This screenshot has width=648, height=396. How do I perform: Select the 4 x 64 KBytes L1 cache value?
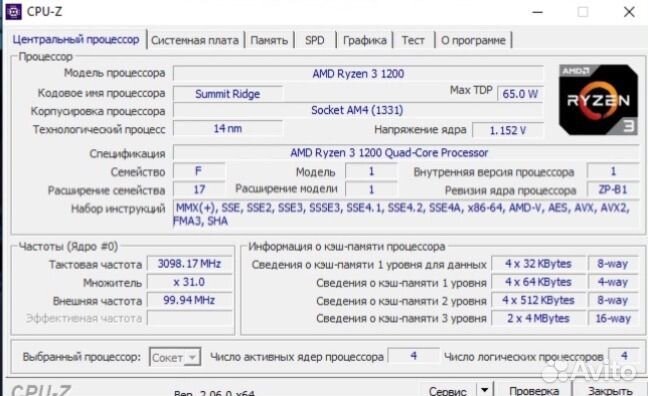tap(538, 282)
